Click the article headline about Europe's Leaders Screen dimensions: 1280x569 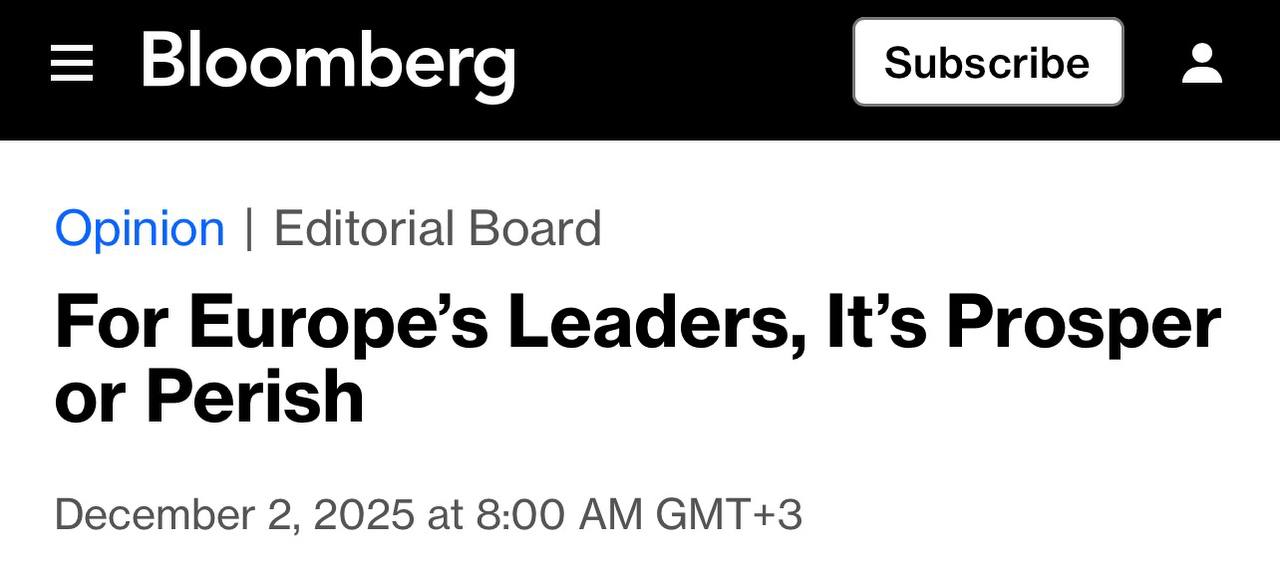[x=638, y=359]
